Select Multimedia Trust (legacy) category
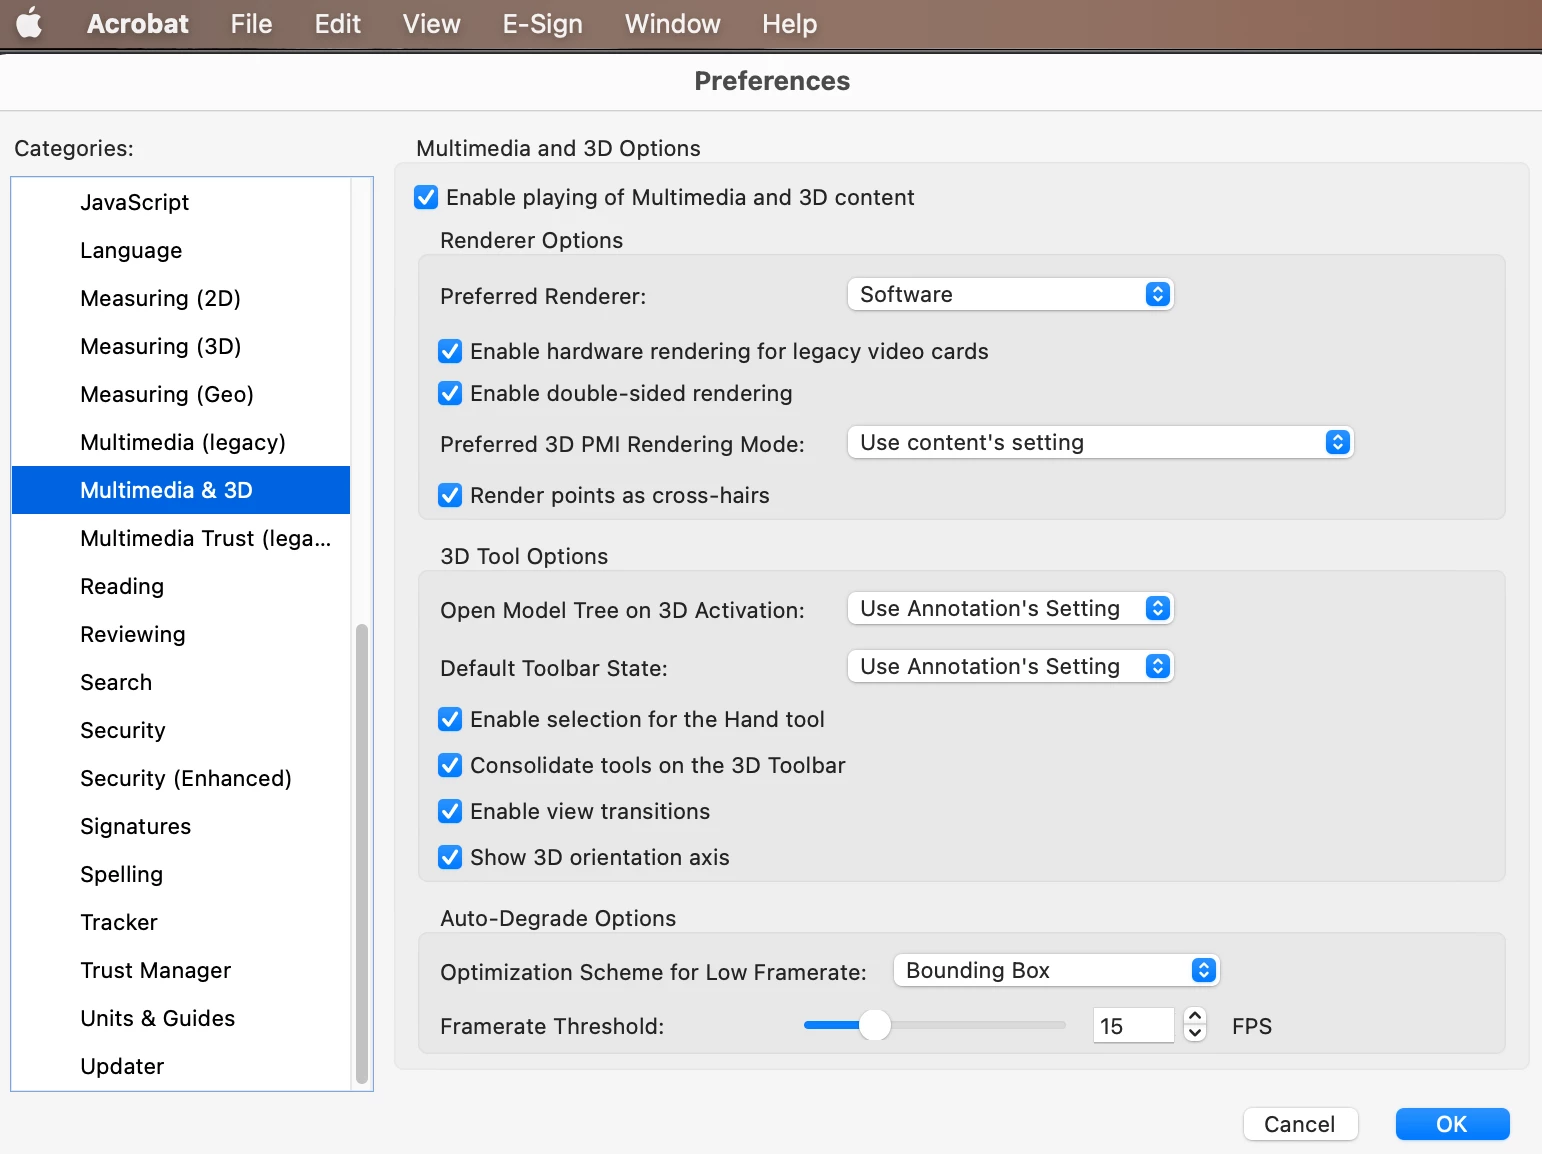This screenshot has height=1154, width=1542. [181, 538]
